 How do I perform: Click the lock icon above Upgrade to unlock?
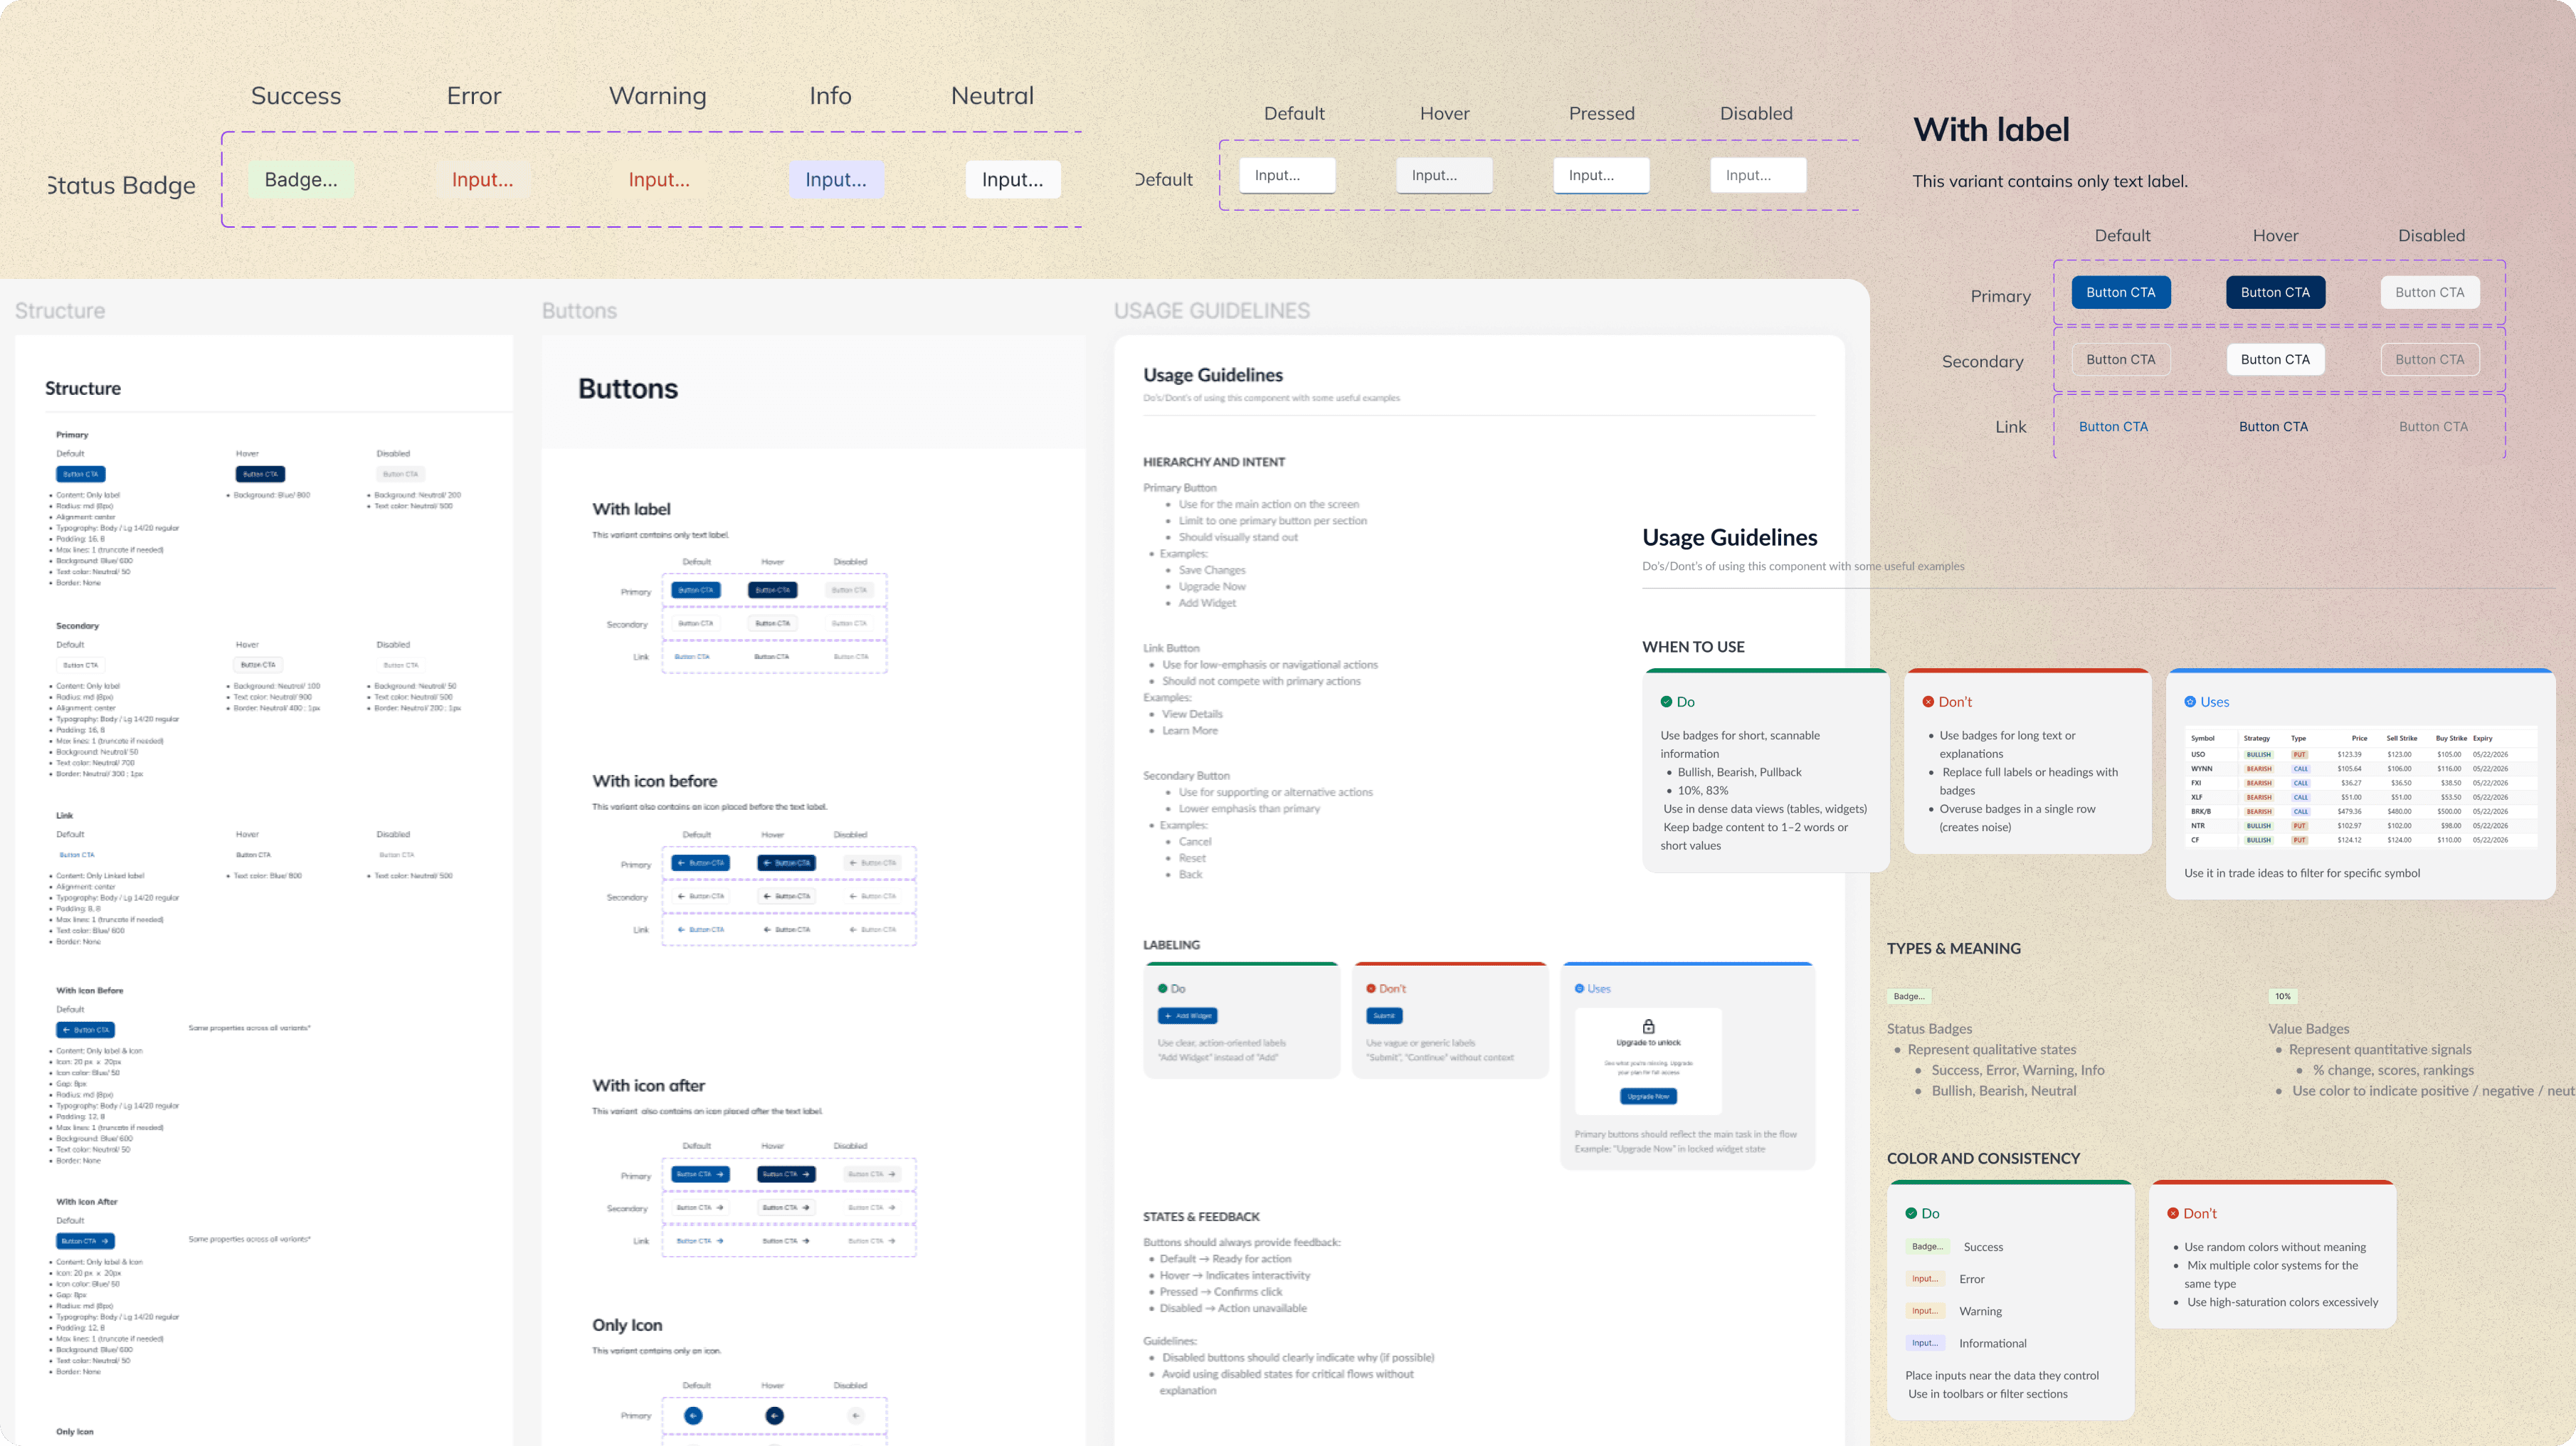point(1648,1026)
